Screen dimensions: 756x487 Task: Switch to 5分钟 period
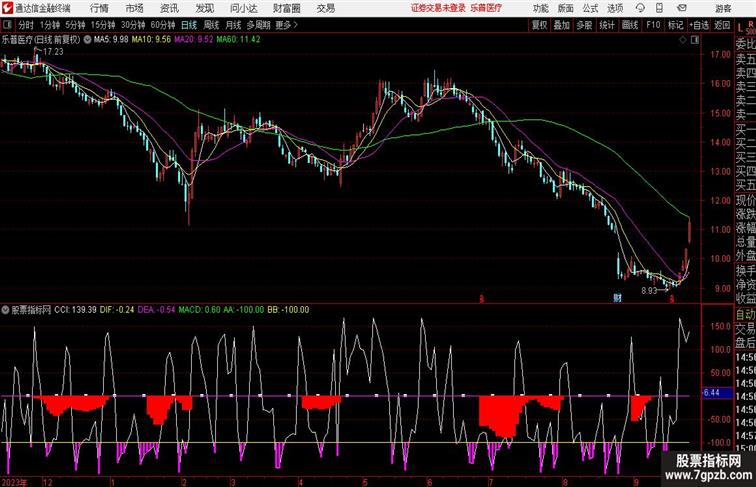(x=75, y=25)
